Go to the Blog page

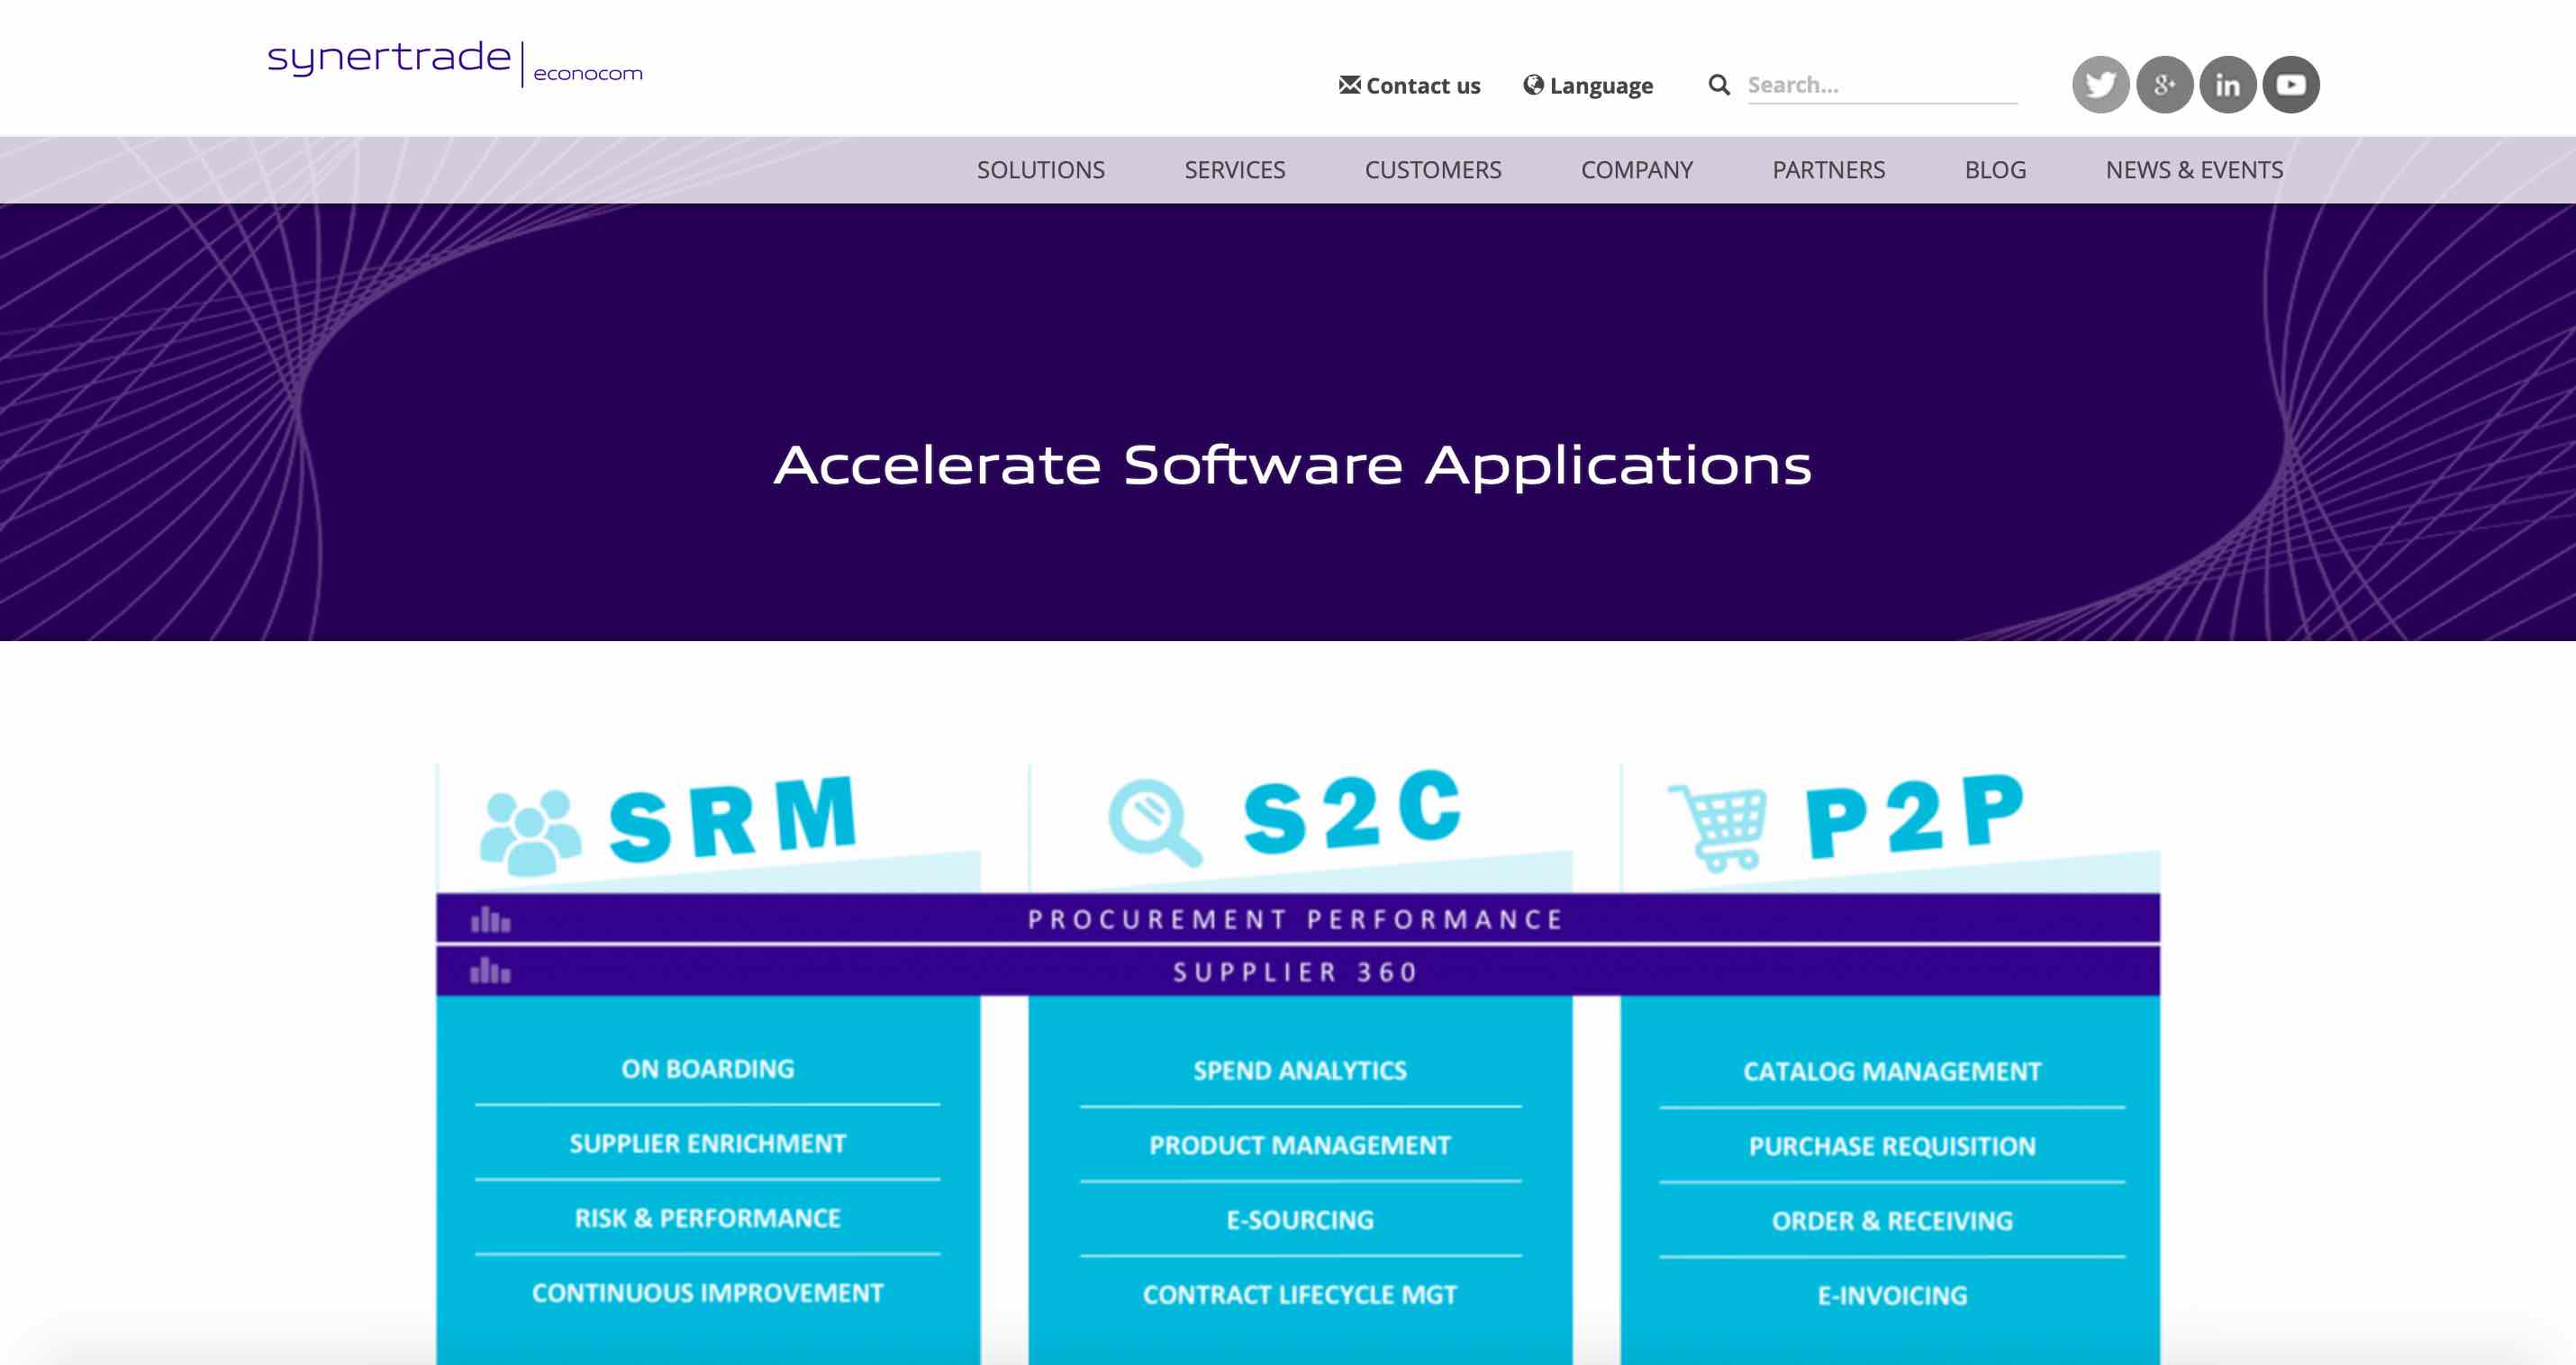point(1995,170)
